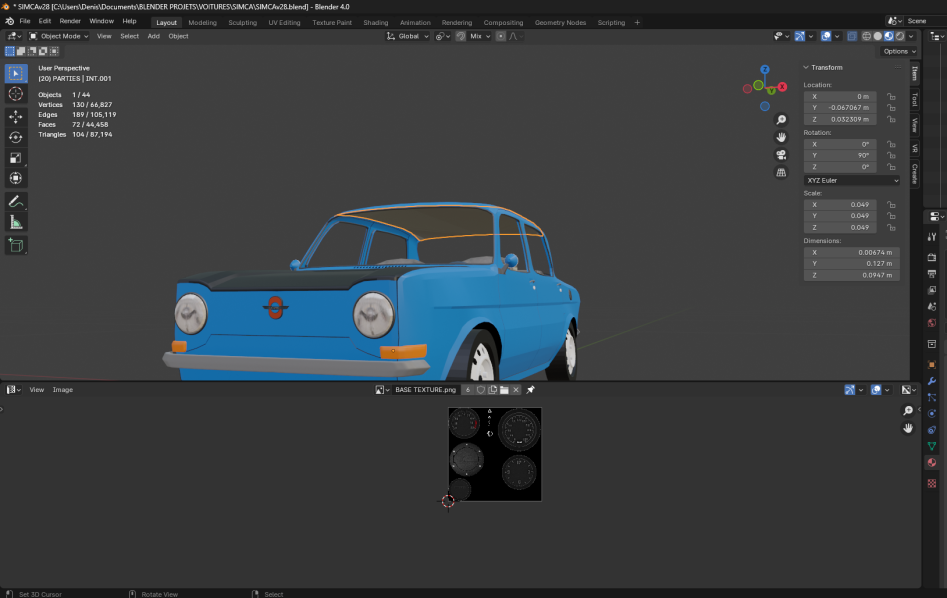Select the Annotate tool
Image resolution: width=947 pixels, height=598 pixels.
16,202
